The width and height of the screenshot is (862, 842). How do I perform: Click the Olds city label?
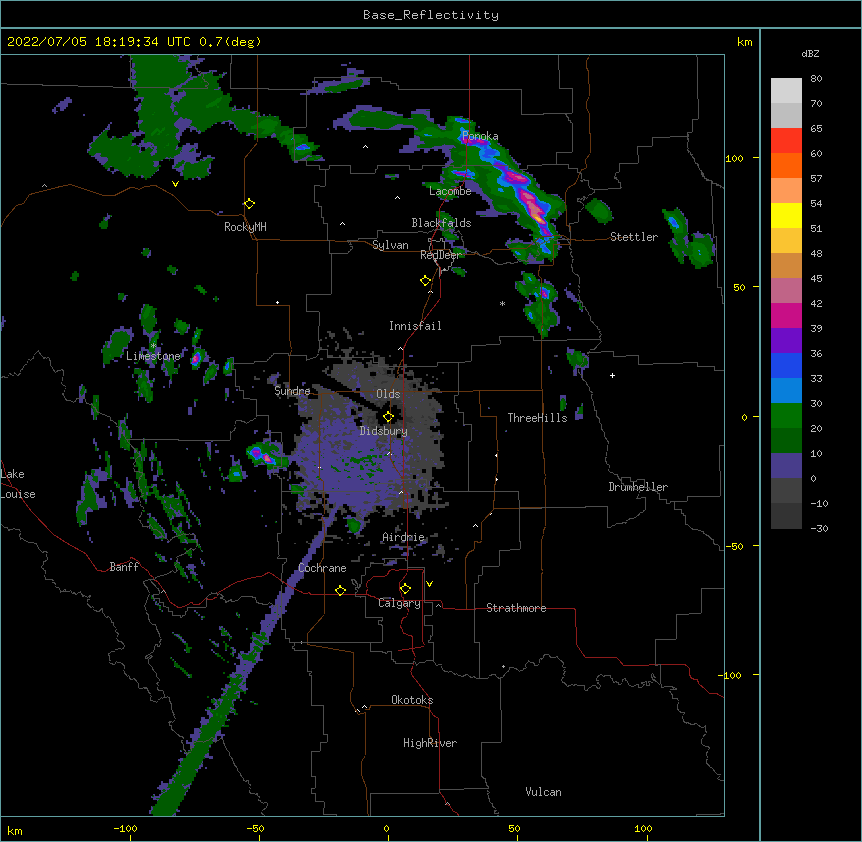(388, 394)
